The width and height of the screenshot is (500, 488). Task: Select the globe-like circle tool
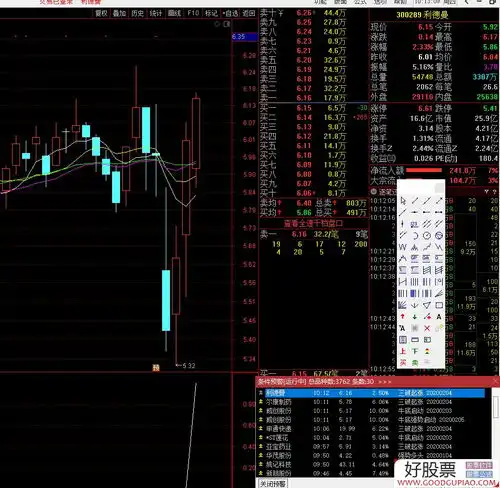pos(439,235)
